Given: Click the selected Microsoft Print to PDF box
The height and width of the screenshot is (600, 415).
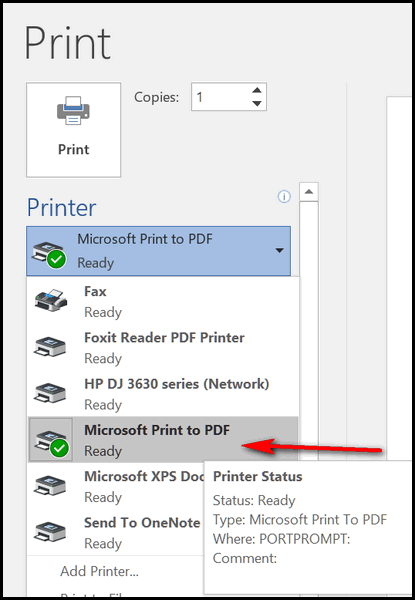Looking at the screenshot, I should 158,251.
